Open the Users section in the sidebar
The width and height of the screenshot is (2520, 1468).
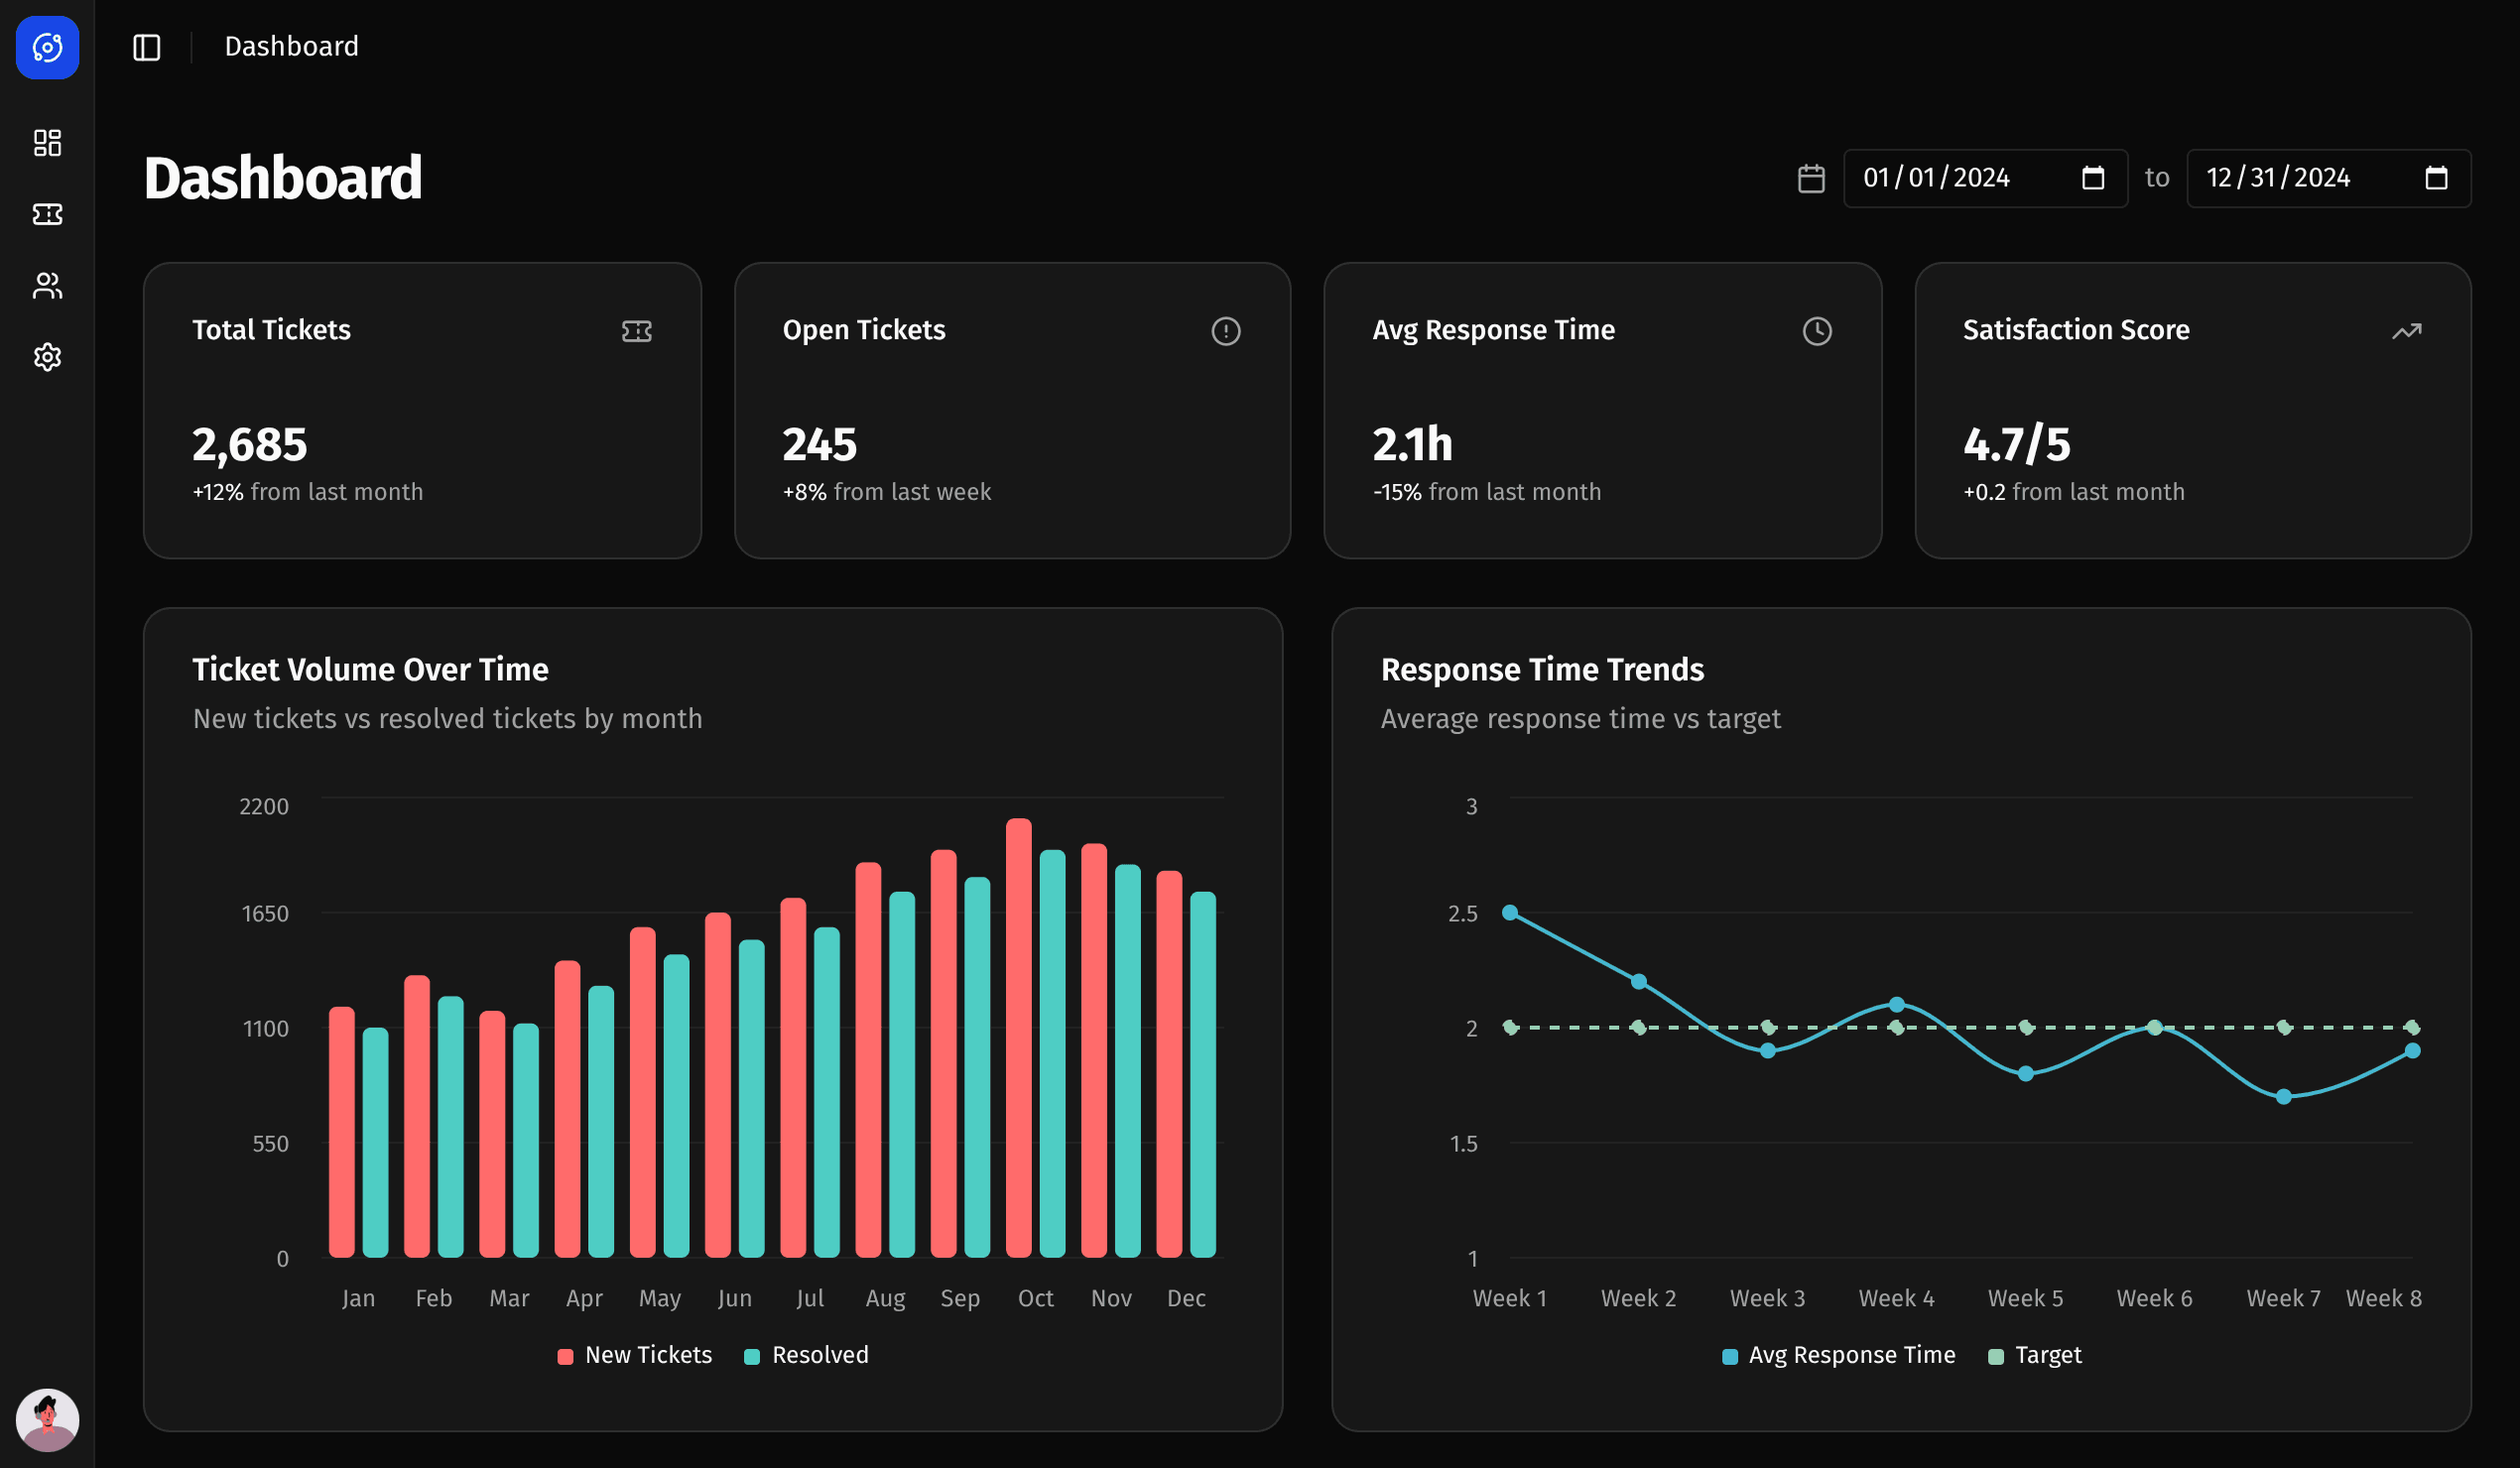click(47, 287)
